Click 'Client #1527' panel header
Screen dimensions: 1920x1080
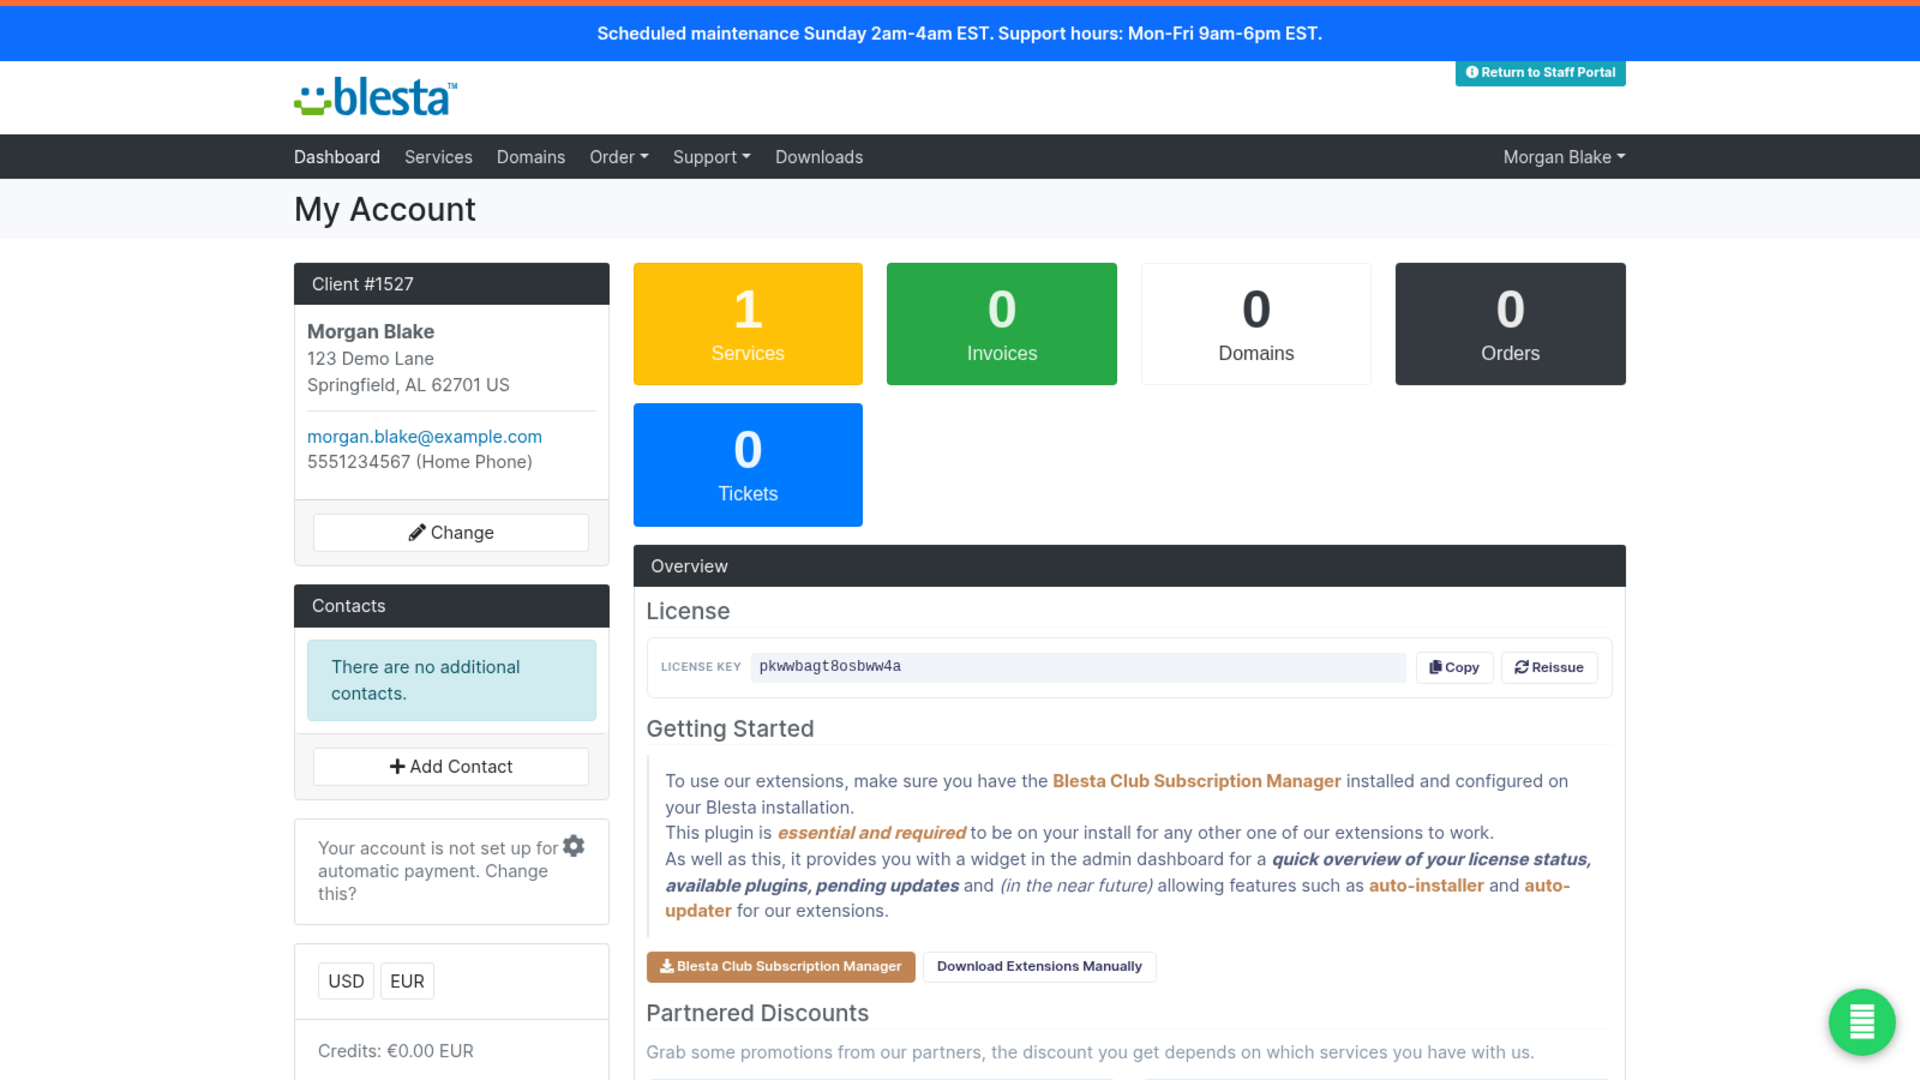[451, 284]
